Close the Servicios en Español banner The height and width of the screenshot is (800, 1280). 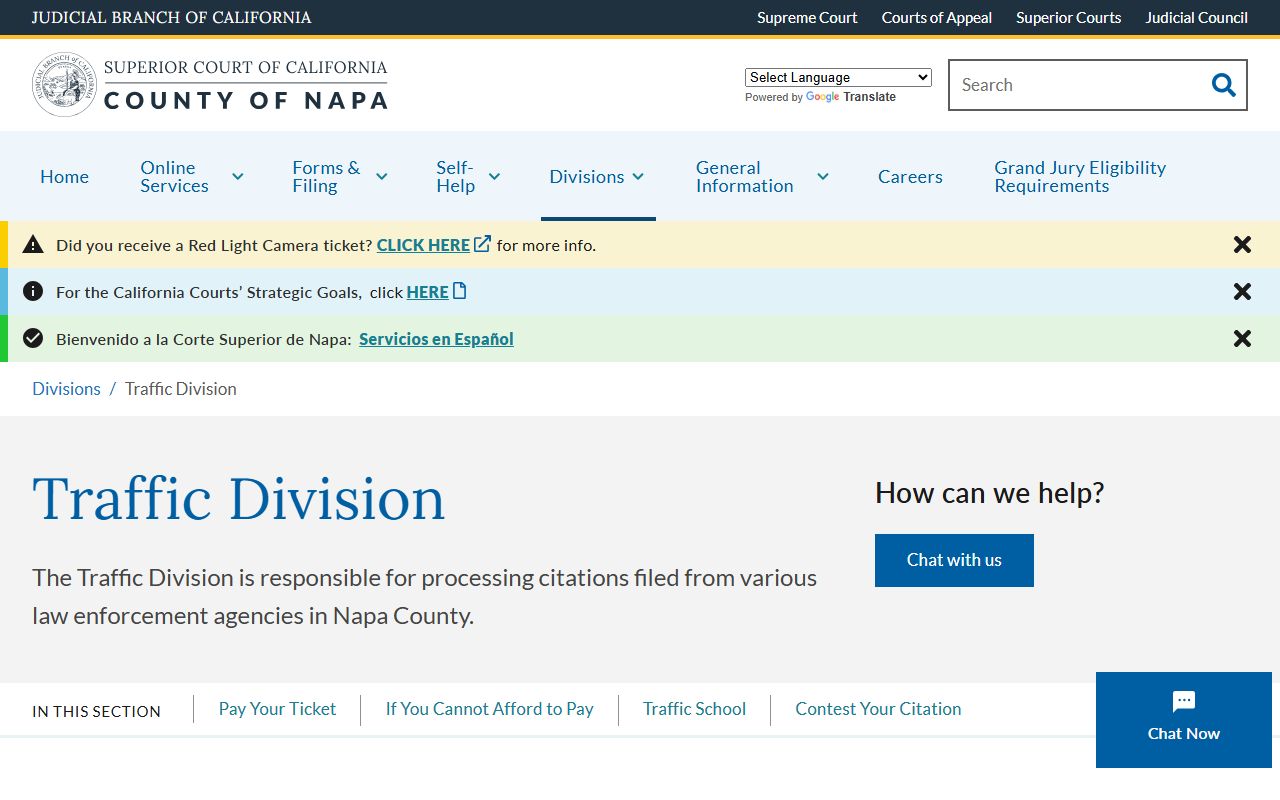tap(1242, 339)
